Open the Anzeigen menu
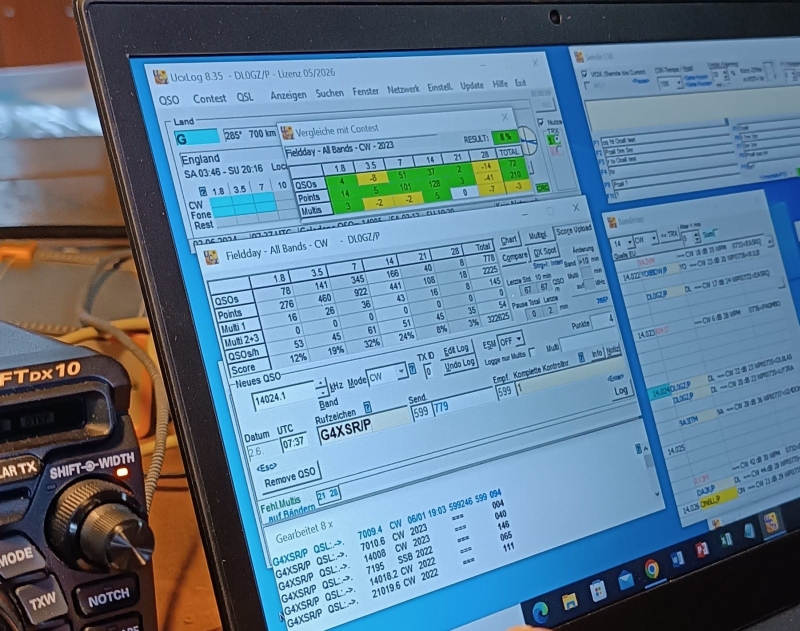This screenshot has width=800, height=631. (288, 95)
